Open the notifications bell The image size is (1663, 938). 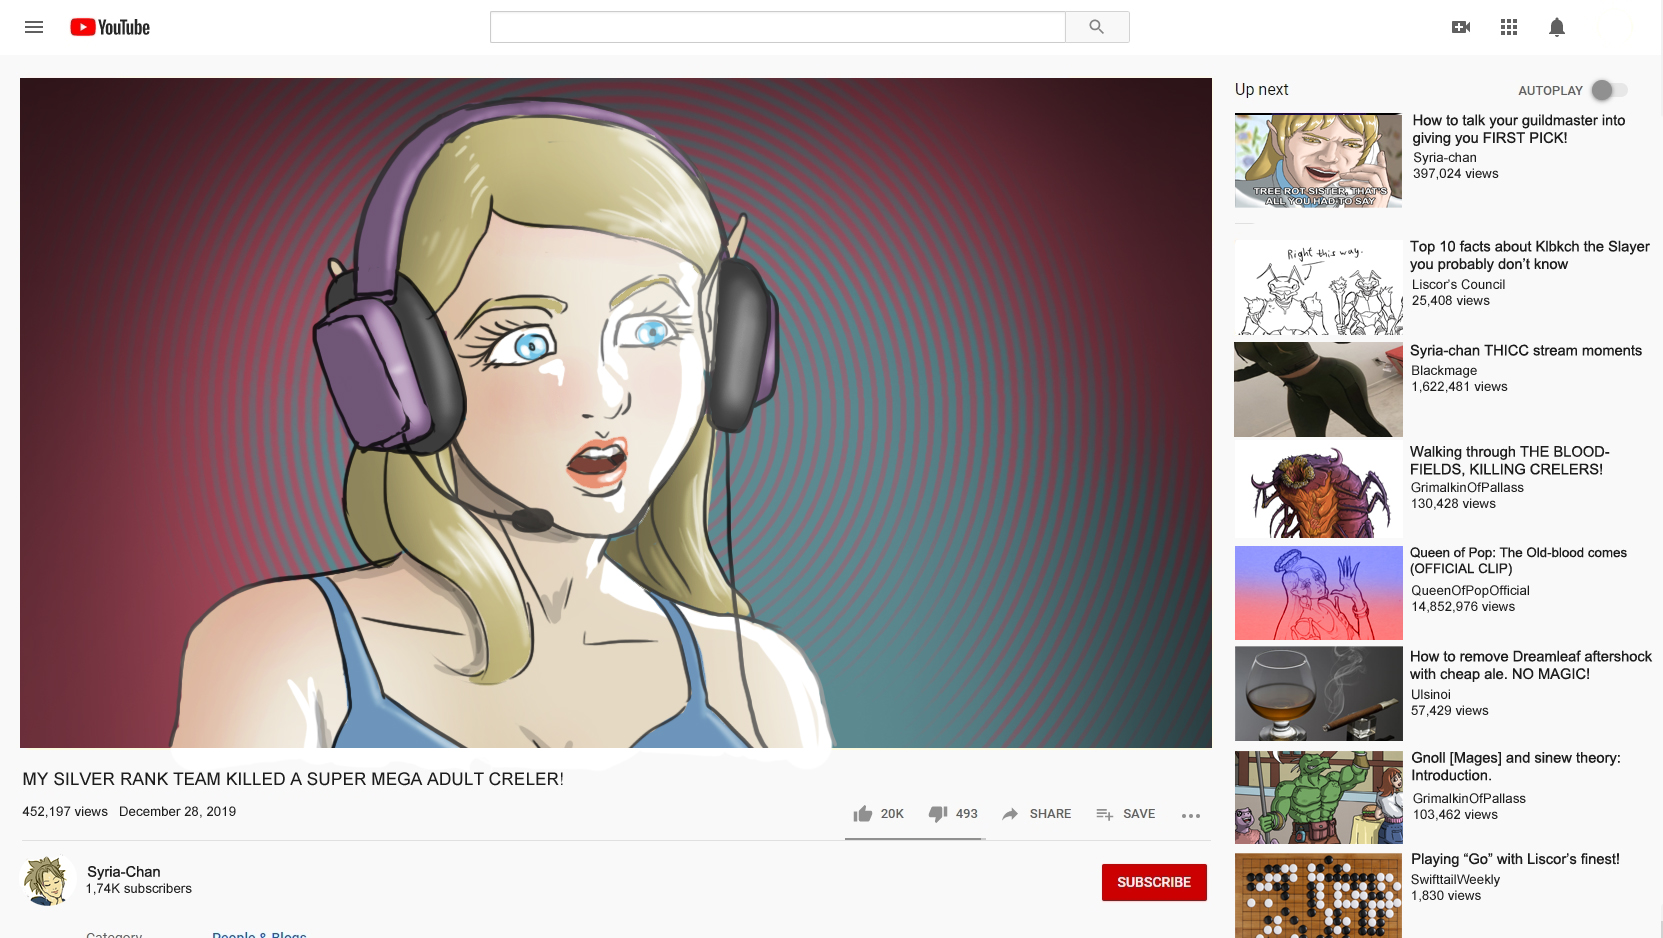click(x=1556, y=27)
